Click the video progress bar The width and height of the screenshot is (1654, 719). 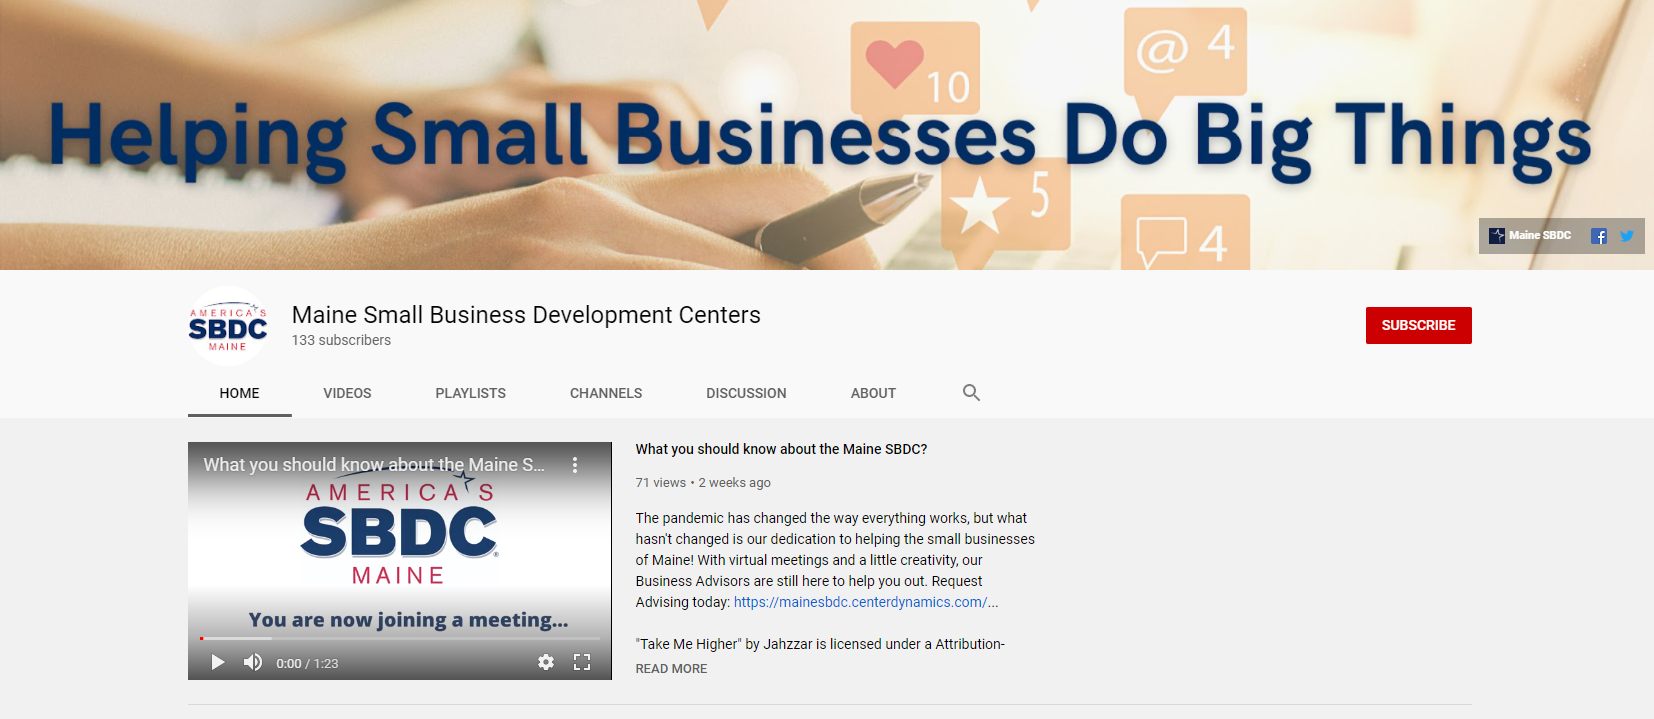(x=400, y=638)
